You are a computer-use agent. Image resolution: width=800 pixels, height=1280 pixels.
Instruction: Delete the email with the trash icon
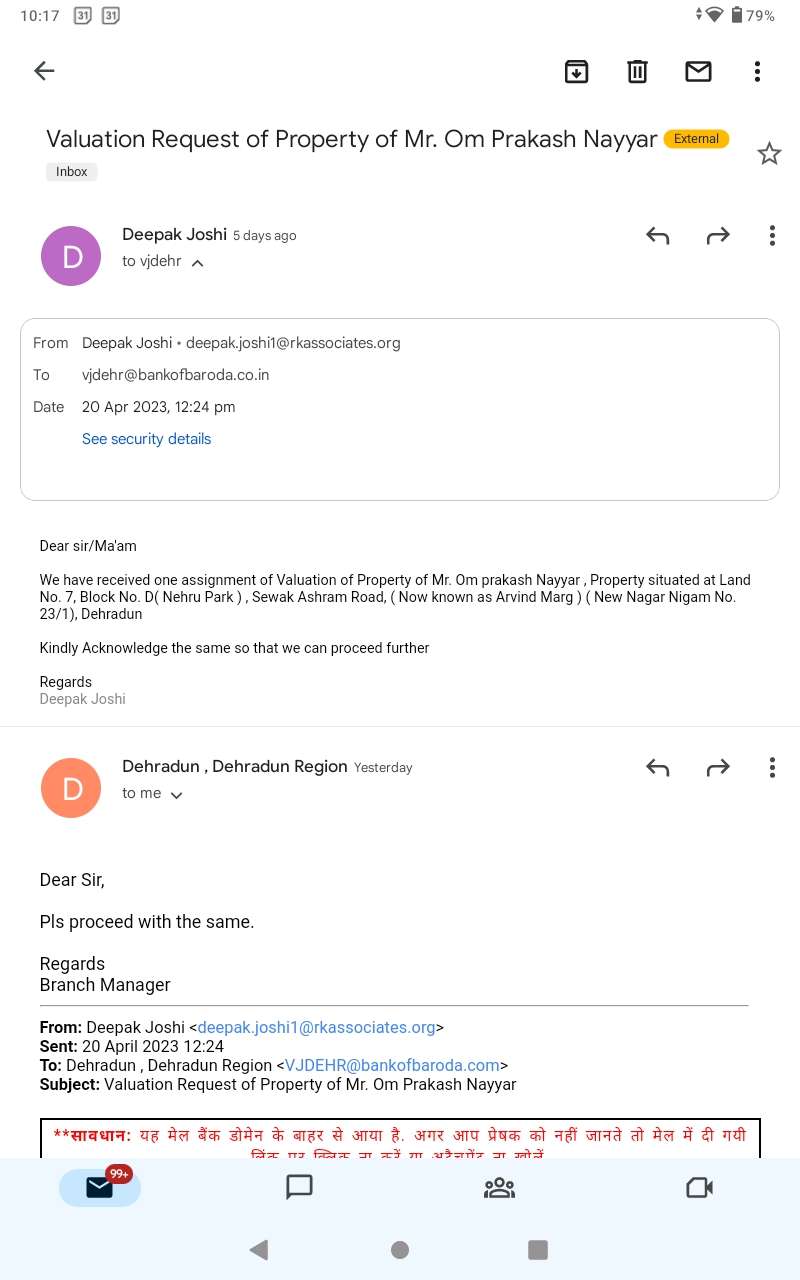tap(637, 71)
